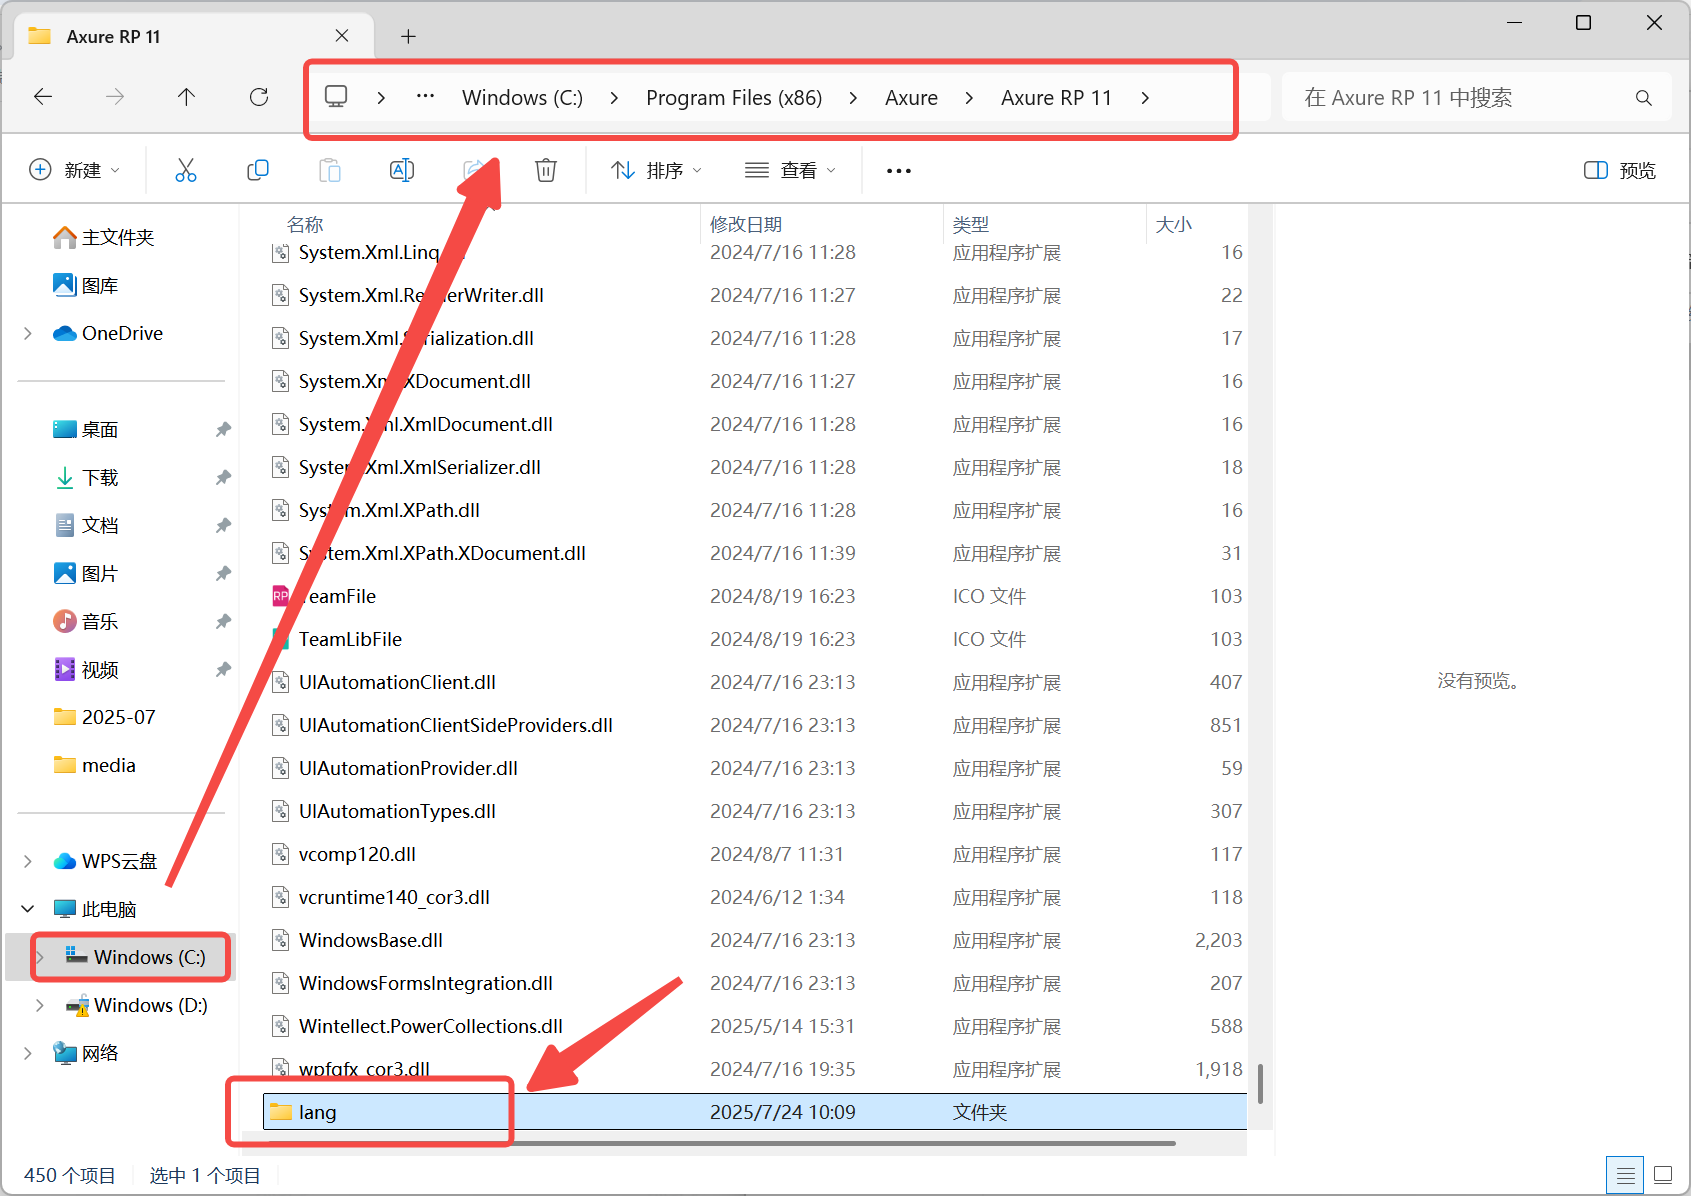Click the vertical scrollbar thumb in file list
Viewport: 1691px width, 1196px height.
(1259, 1083)
